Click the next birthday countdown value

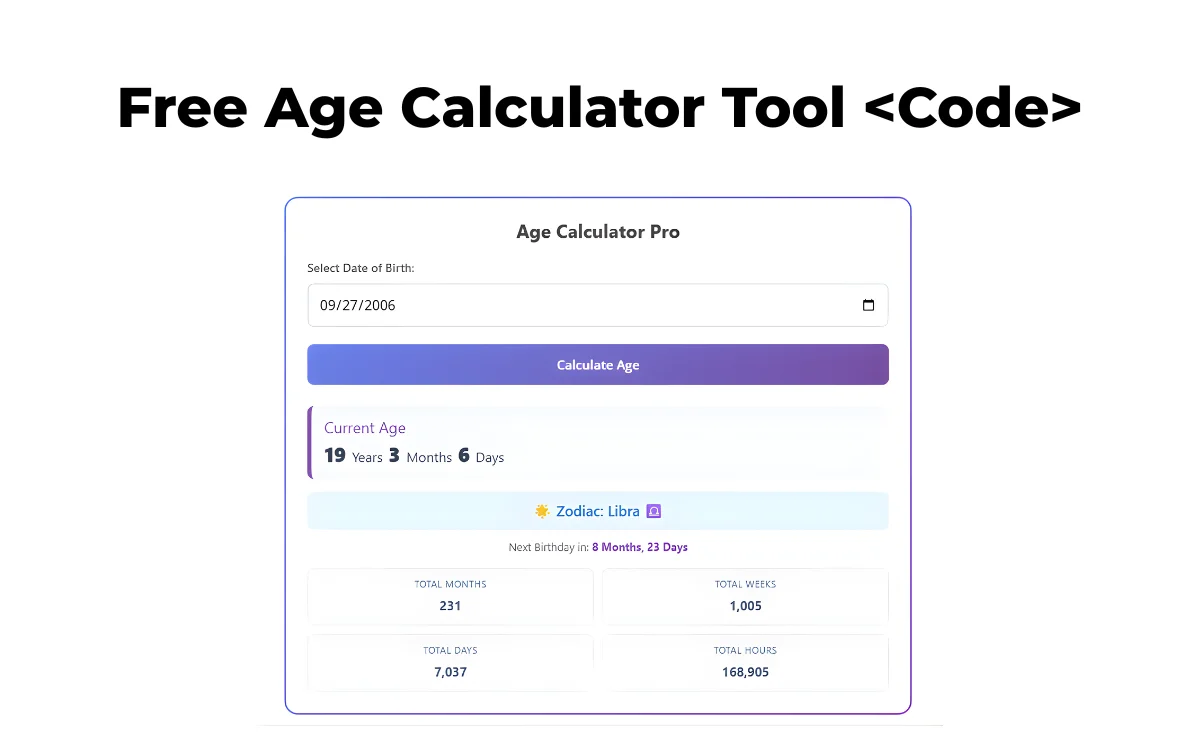(639, 547)
